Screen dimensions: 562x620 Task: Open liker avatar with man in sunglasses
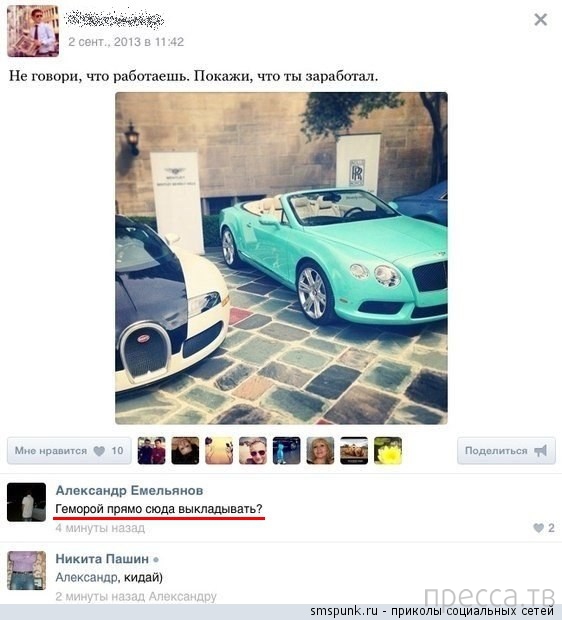(x=253, y=450)
